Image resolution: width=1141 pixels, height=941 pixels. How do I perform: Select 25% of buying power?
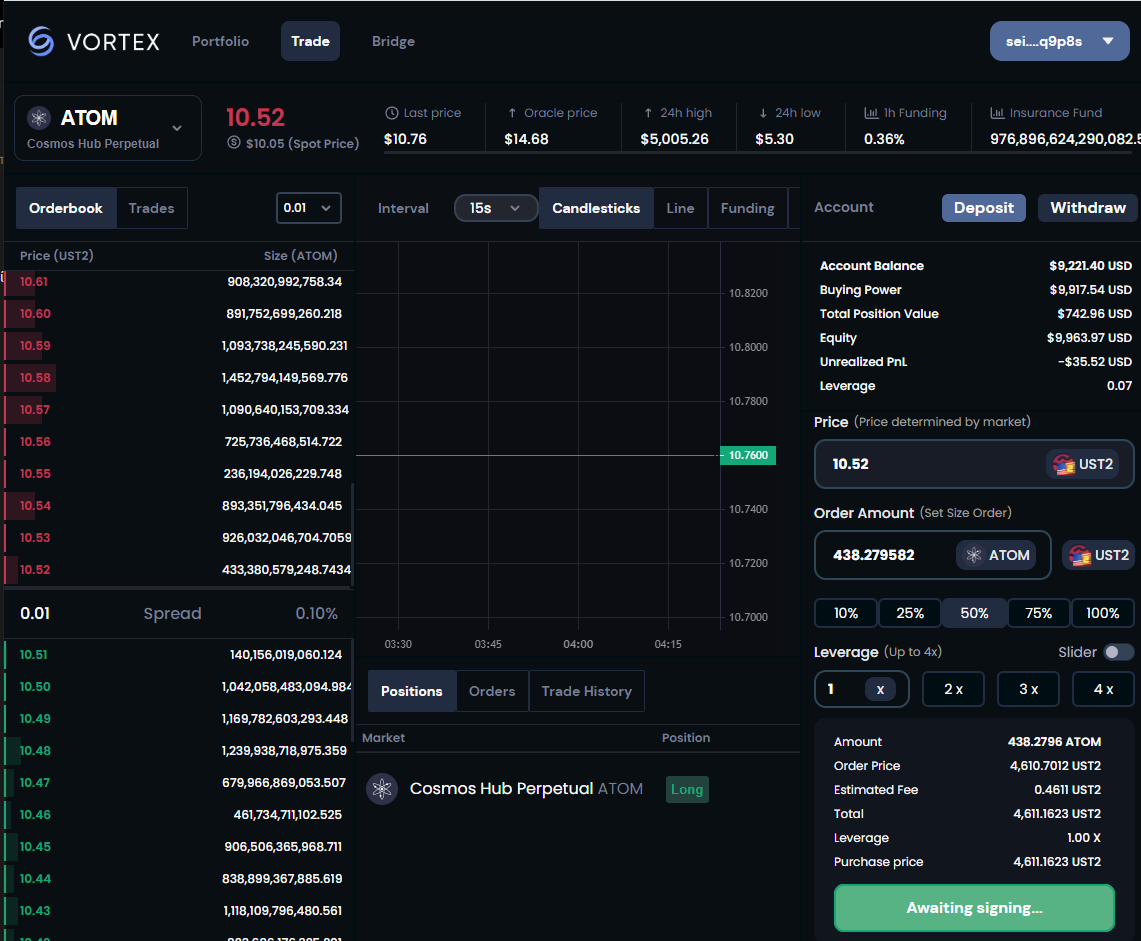click(910, 613)
